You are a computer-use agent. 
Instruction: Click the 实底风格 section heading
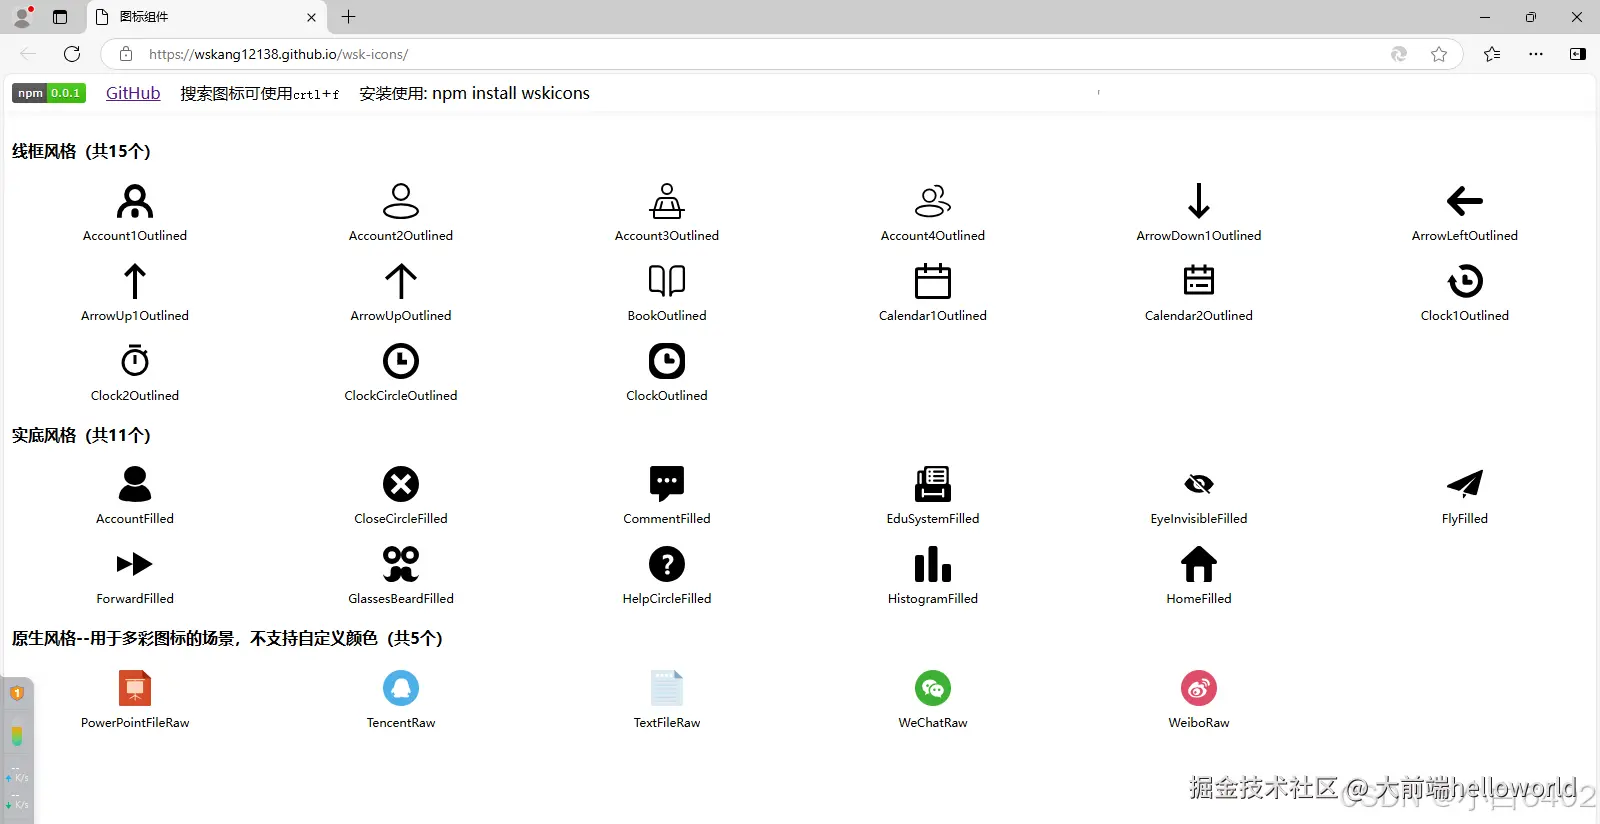point(81,435)
